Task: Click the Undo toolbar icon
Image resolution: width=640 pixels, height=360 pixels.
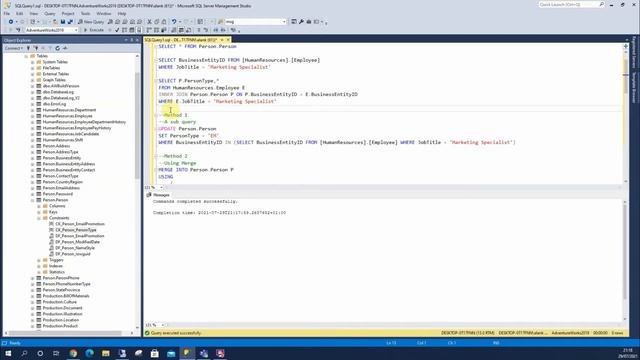Action: tap(174, 22)
